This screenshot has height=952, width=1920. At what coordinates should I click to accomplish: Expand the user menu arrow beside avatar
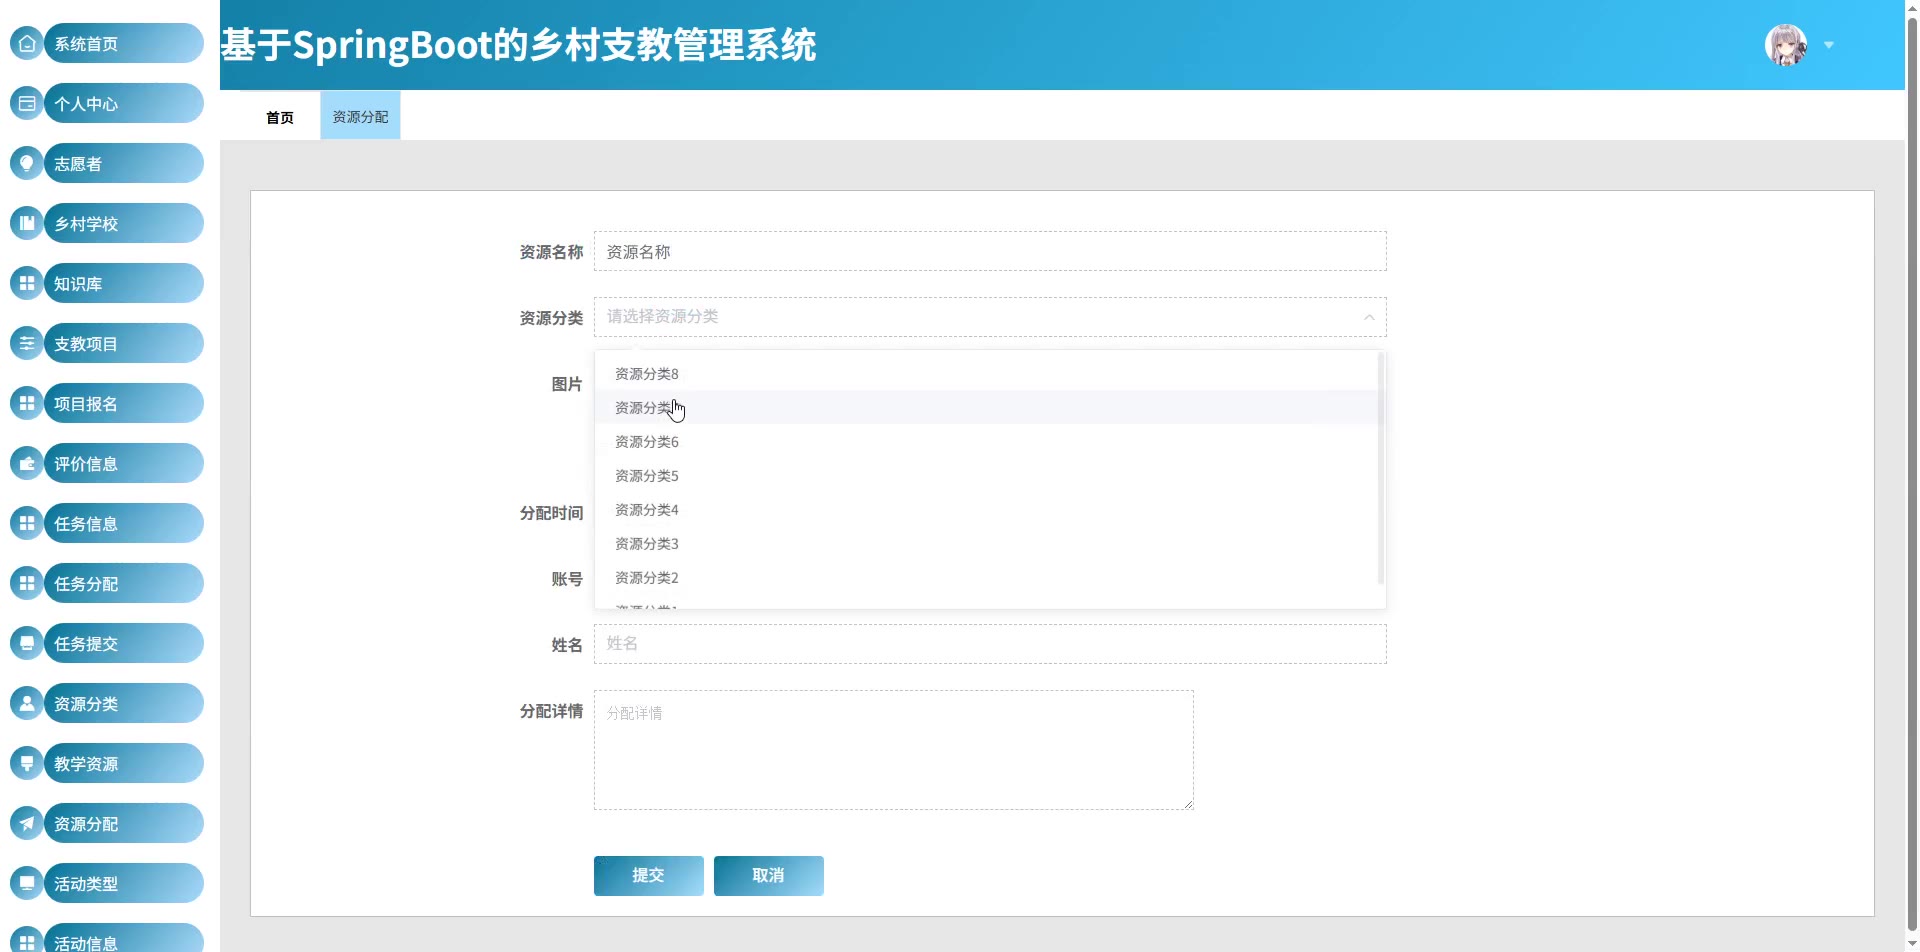1829,45
